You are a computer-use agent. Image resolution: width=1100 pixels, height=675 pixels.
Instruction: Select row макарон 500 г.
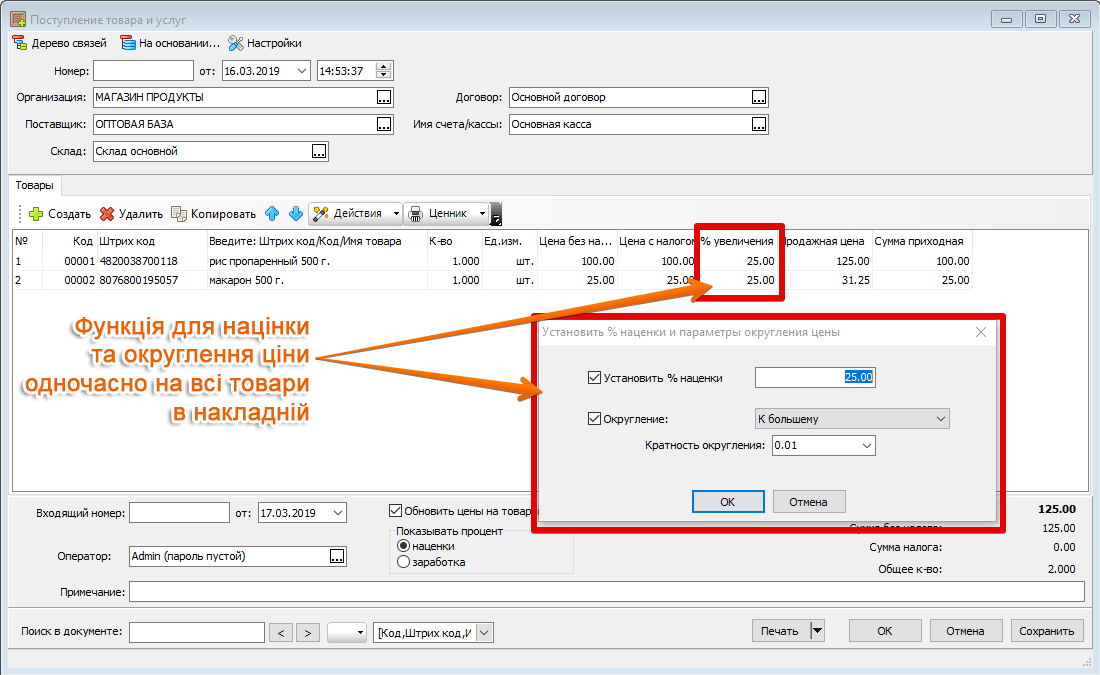492,280
